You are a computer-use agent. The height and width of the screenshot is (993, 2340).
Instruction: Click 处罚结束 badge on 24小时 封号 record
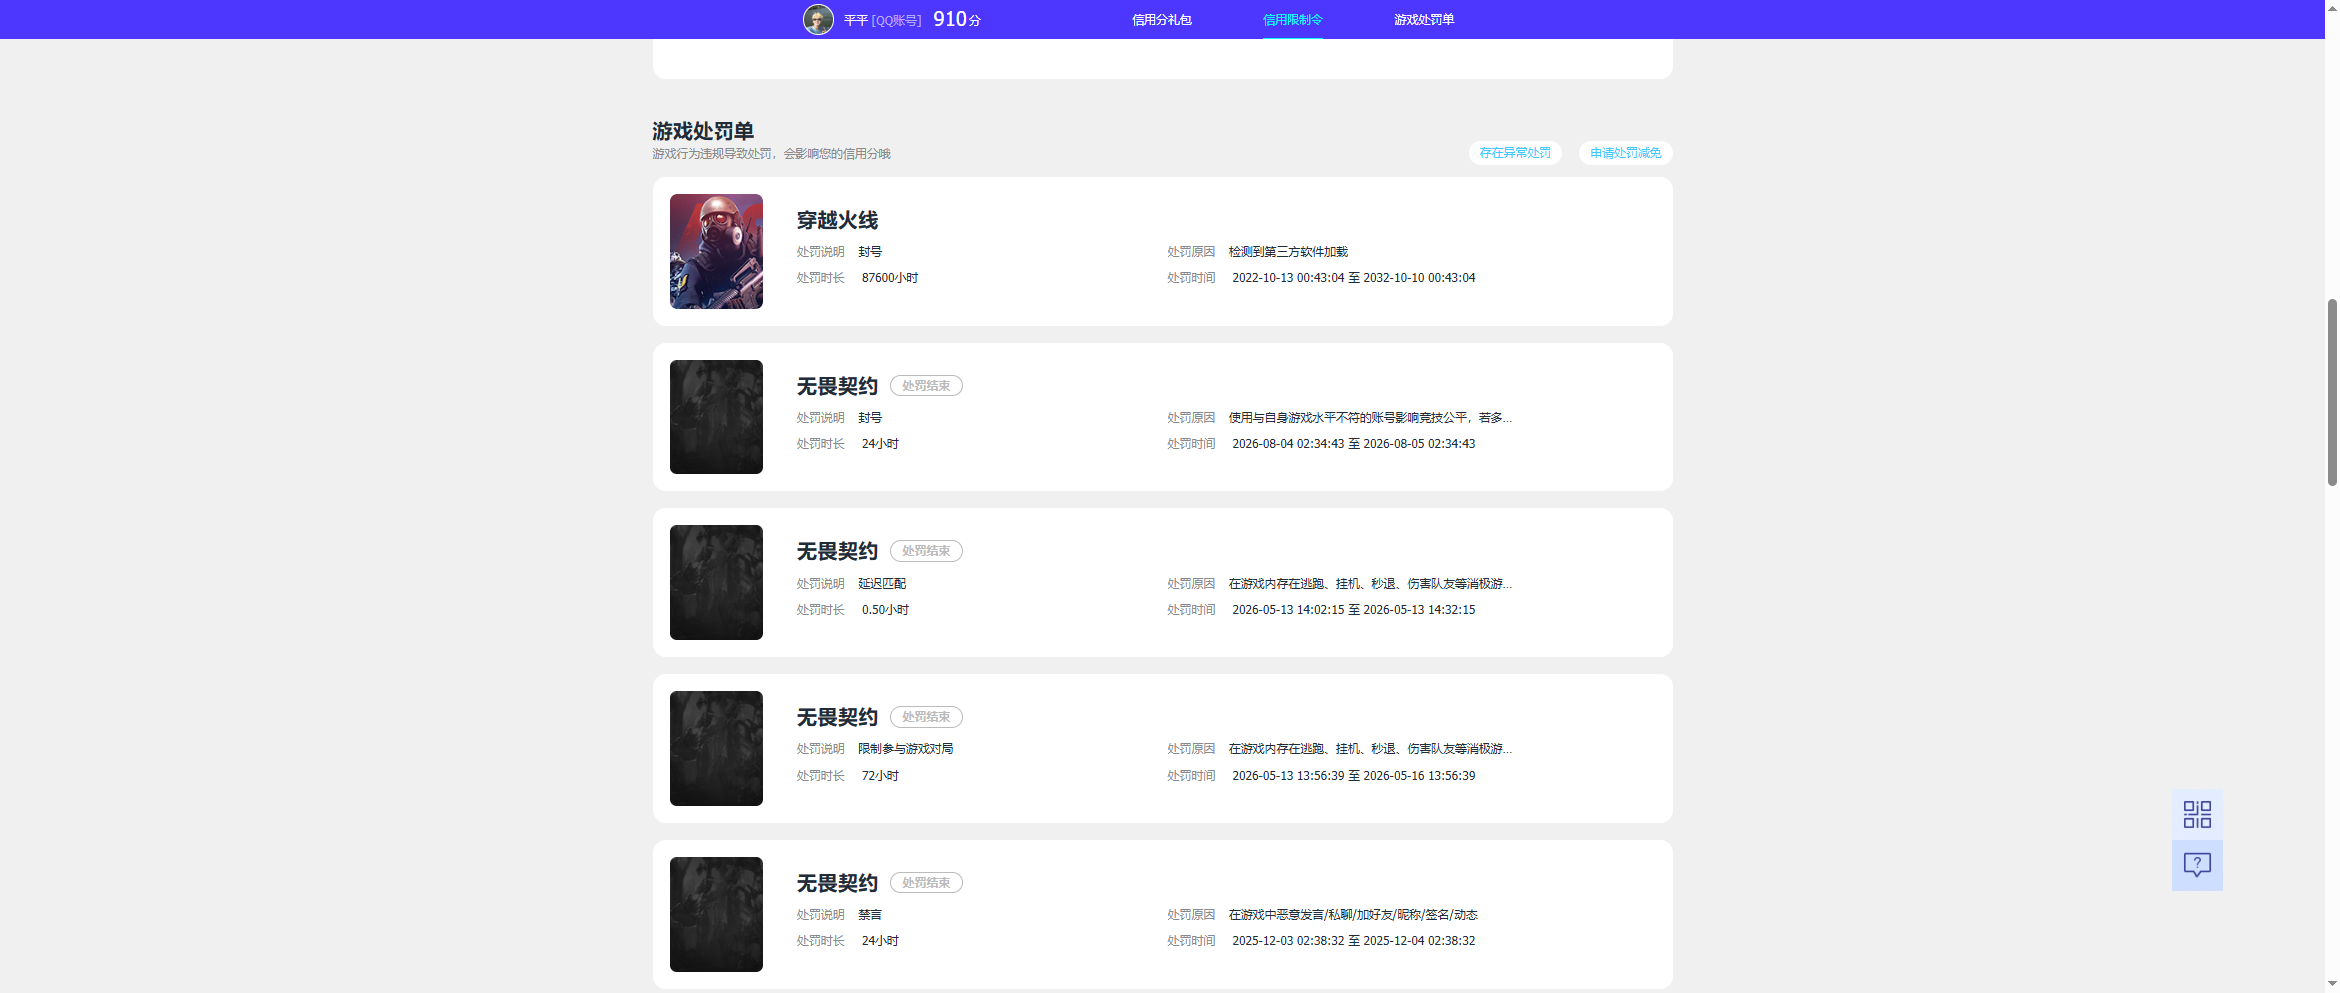926,386
